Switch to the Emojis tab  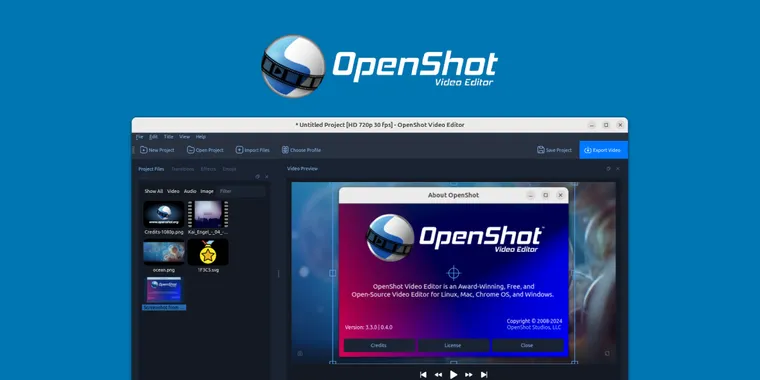(x=230, y=169)
